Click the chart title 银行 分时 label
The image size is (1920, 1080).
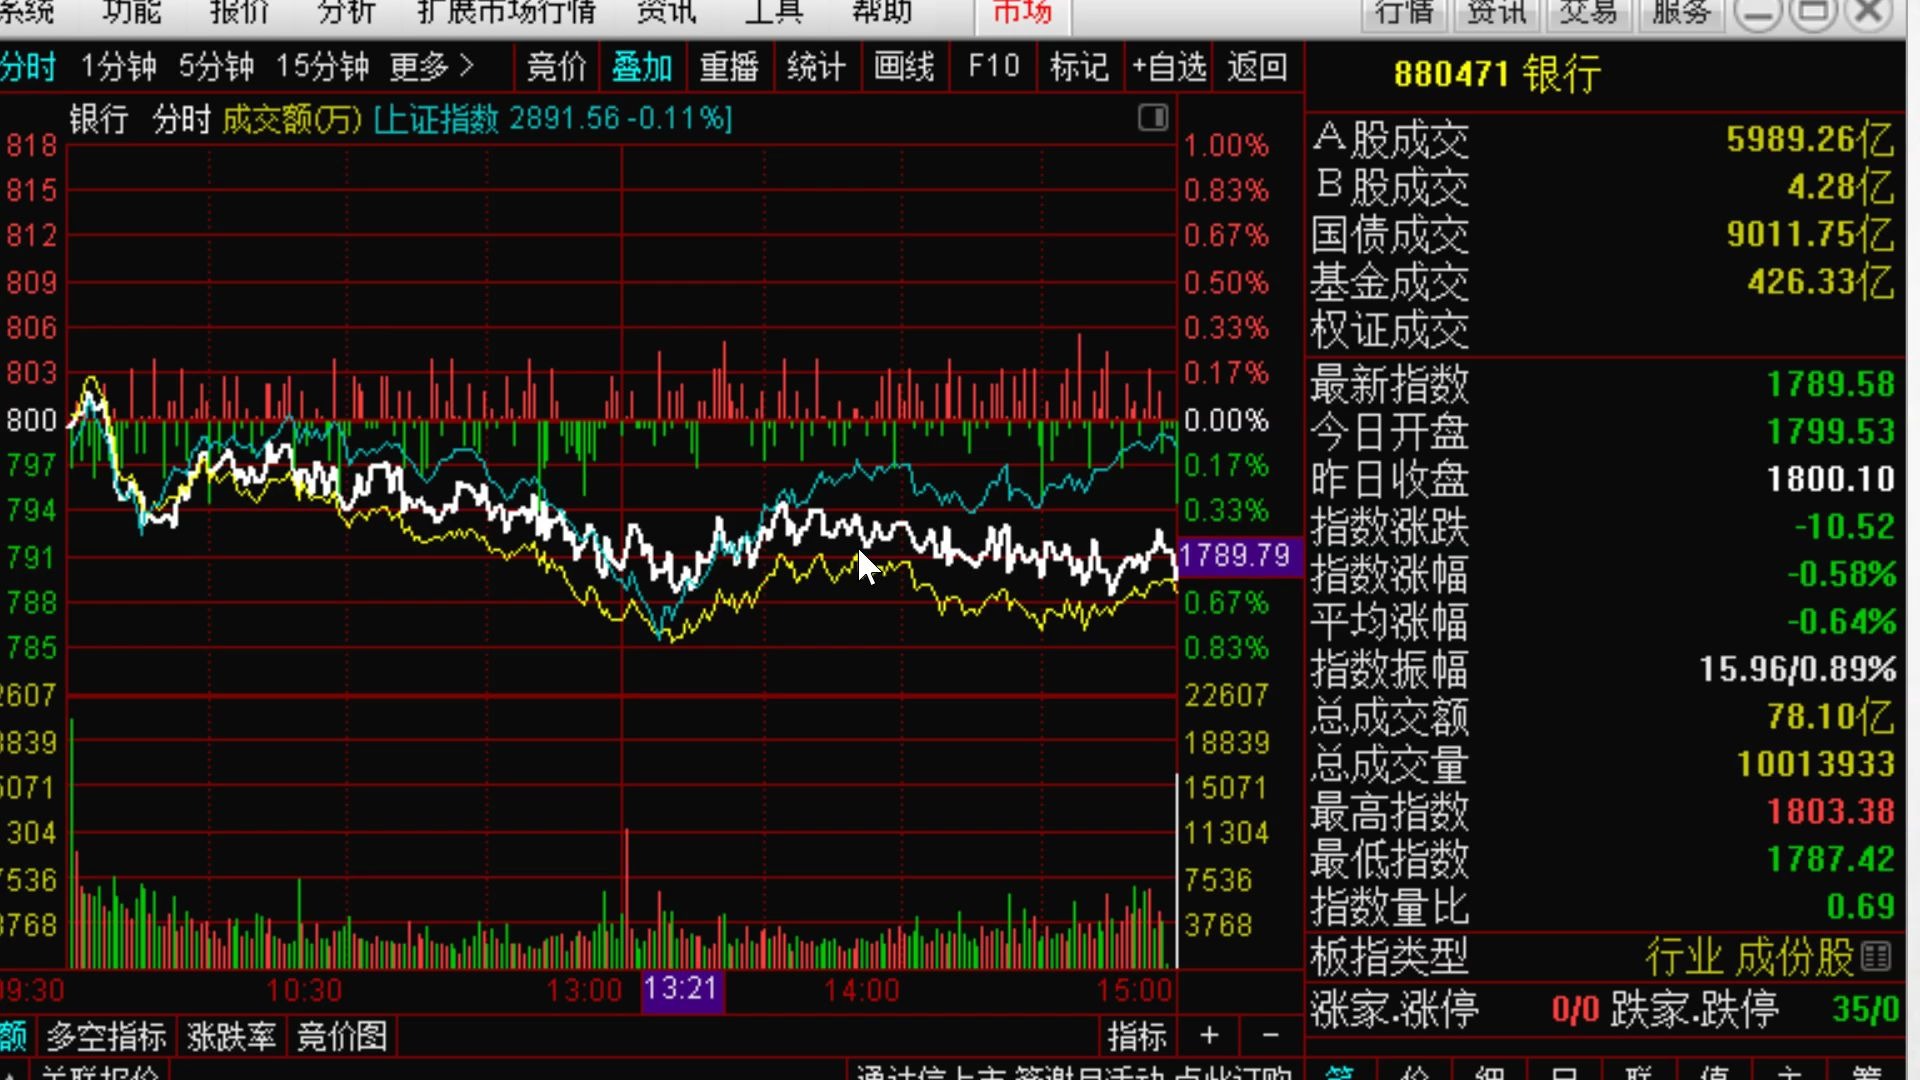click(x=140, y=119)
